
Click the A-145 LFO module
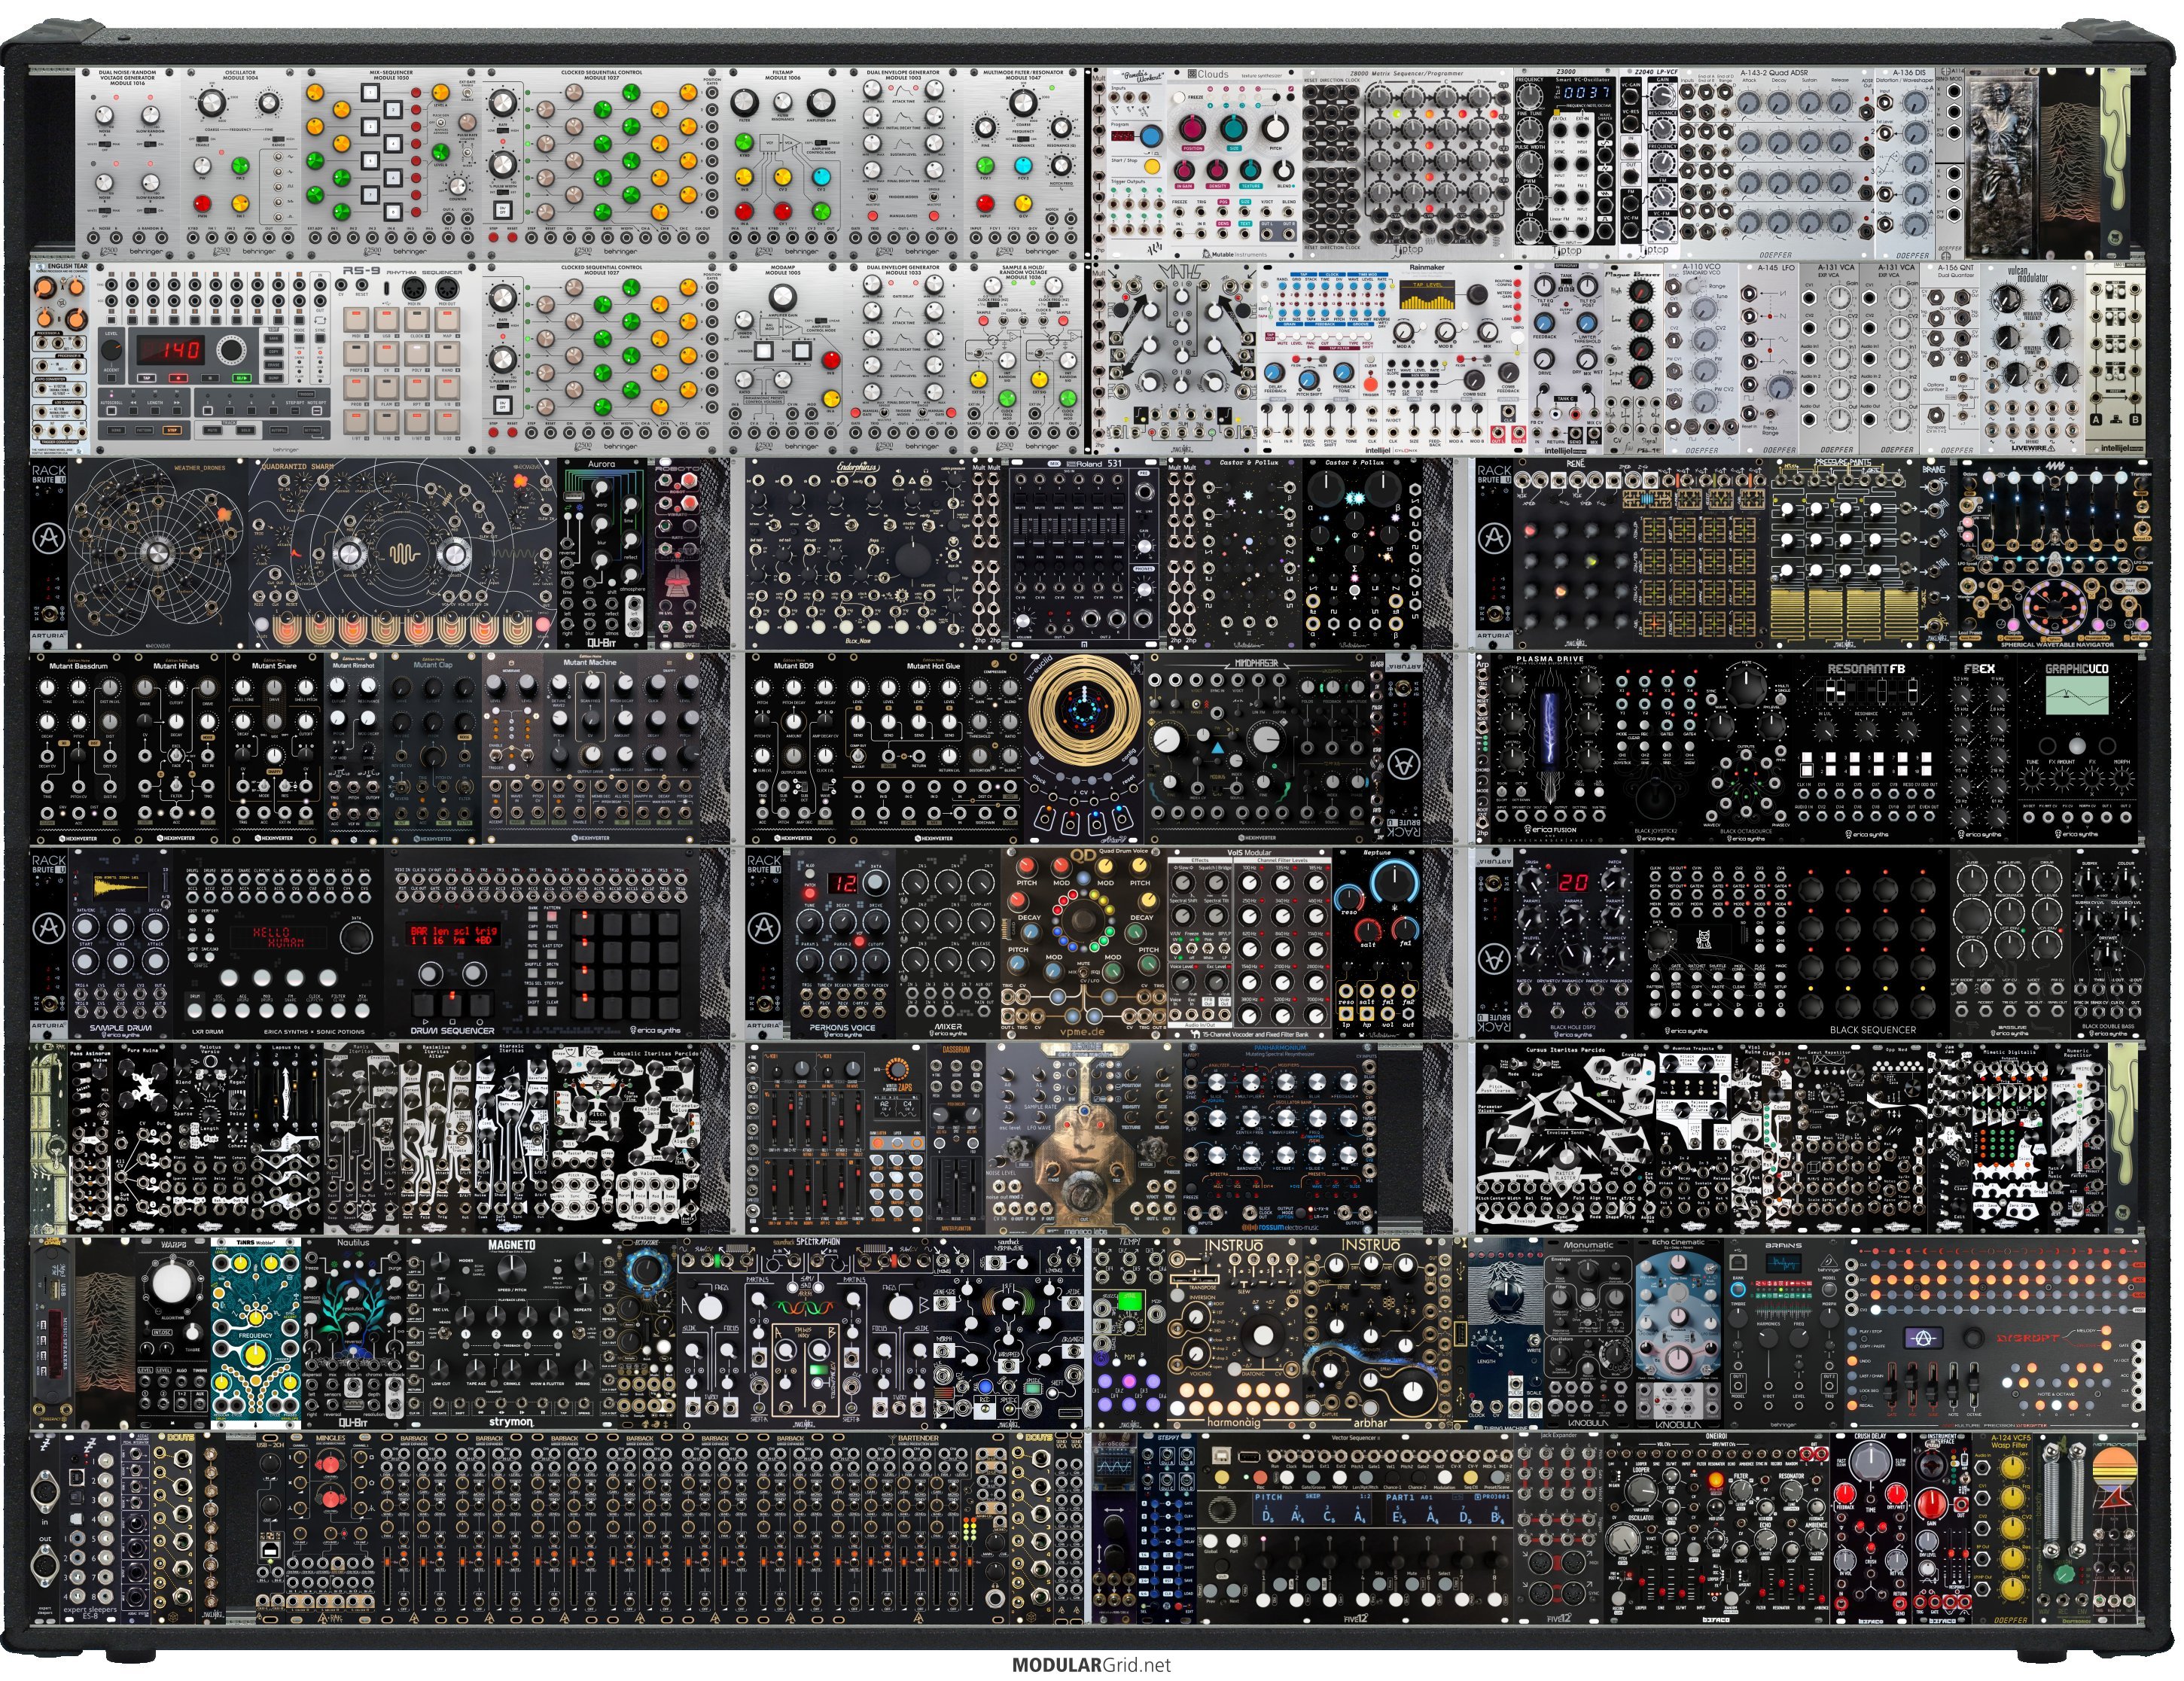pos(1770,358)
